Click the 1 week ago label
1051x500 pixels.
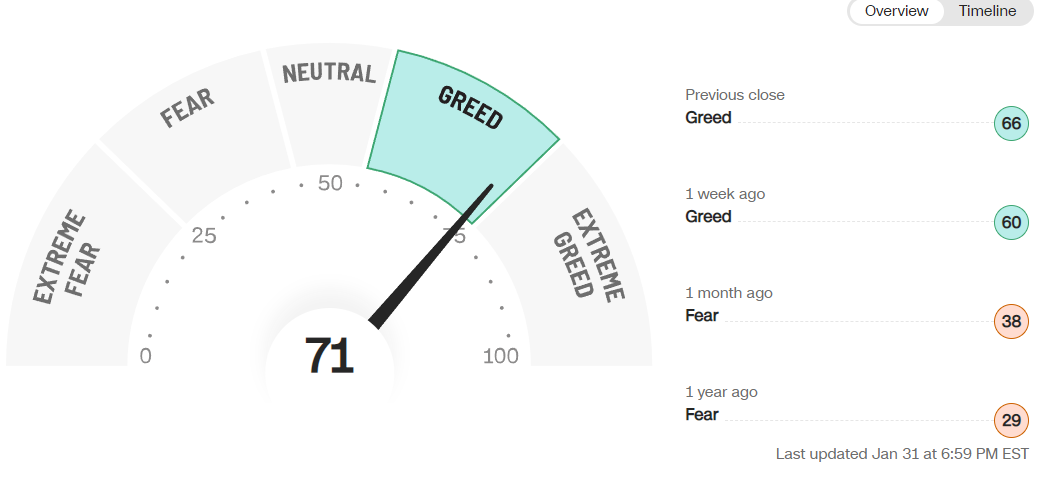click(725, 194)
